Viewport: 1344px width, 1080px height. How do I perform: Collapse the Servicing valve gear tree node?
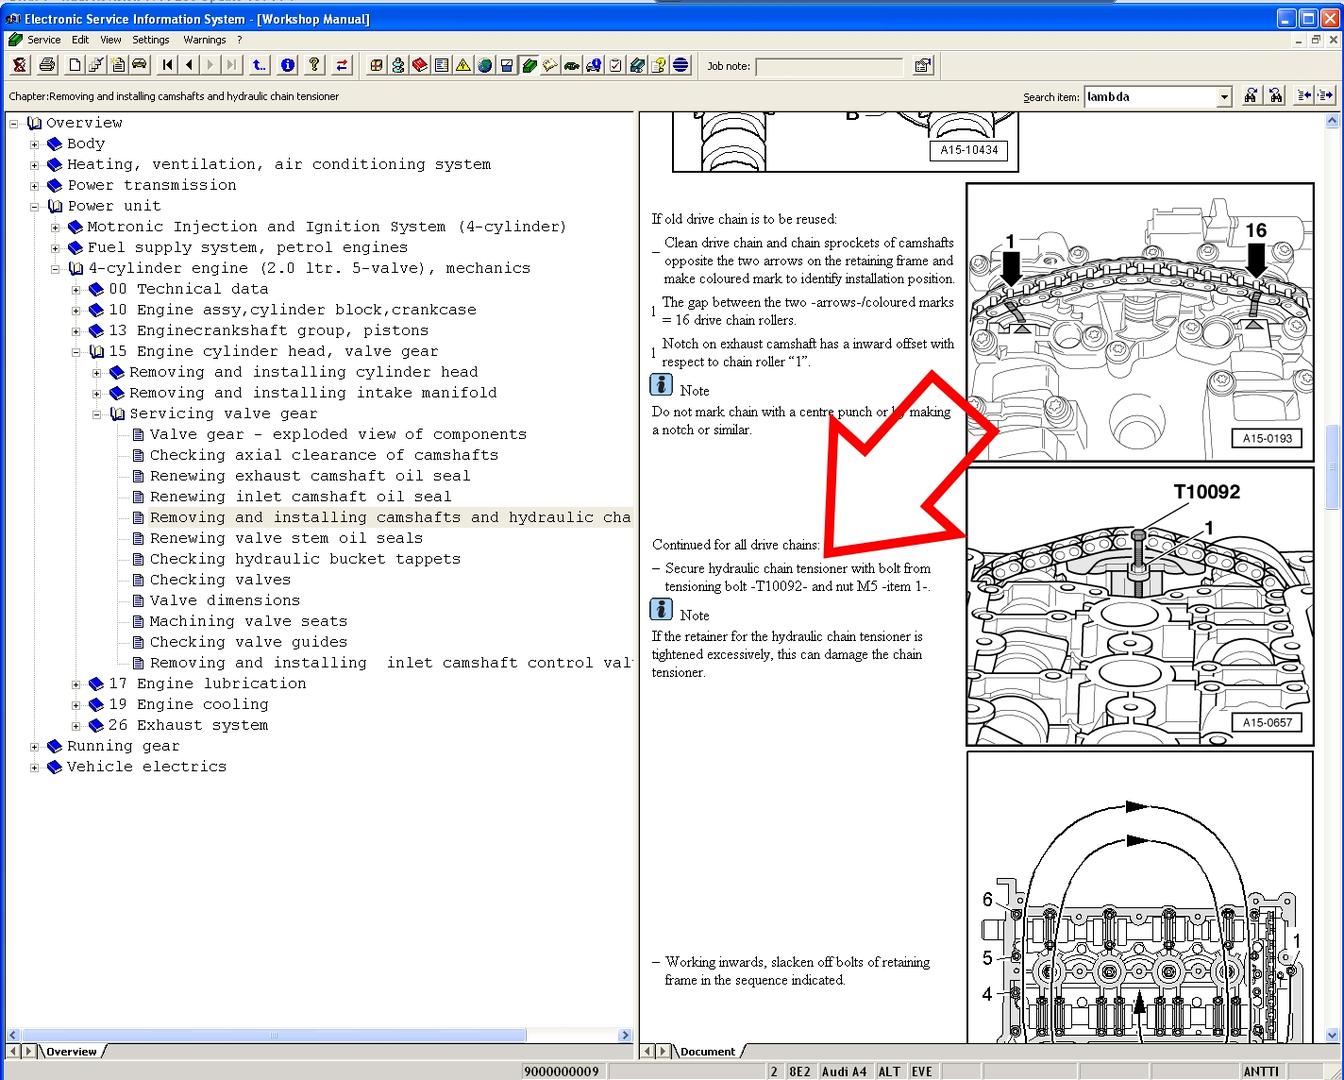click(x=97, y=414)
